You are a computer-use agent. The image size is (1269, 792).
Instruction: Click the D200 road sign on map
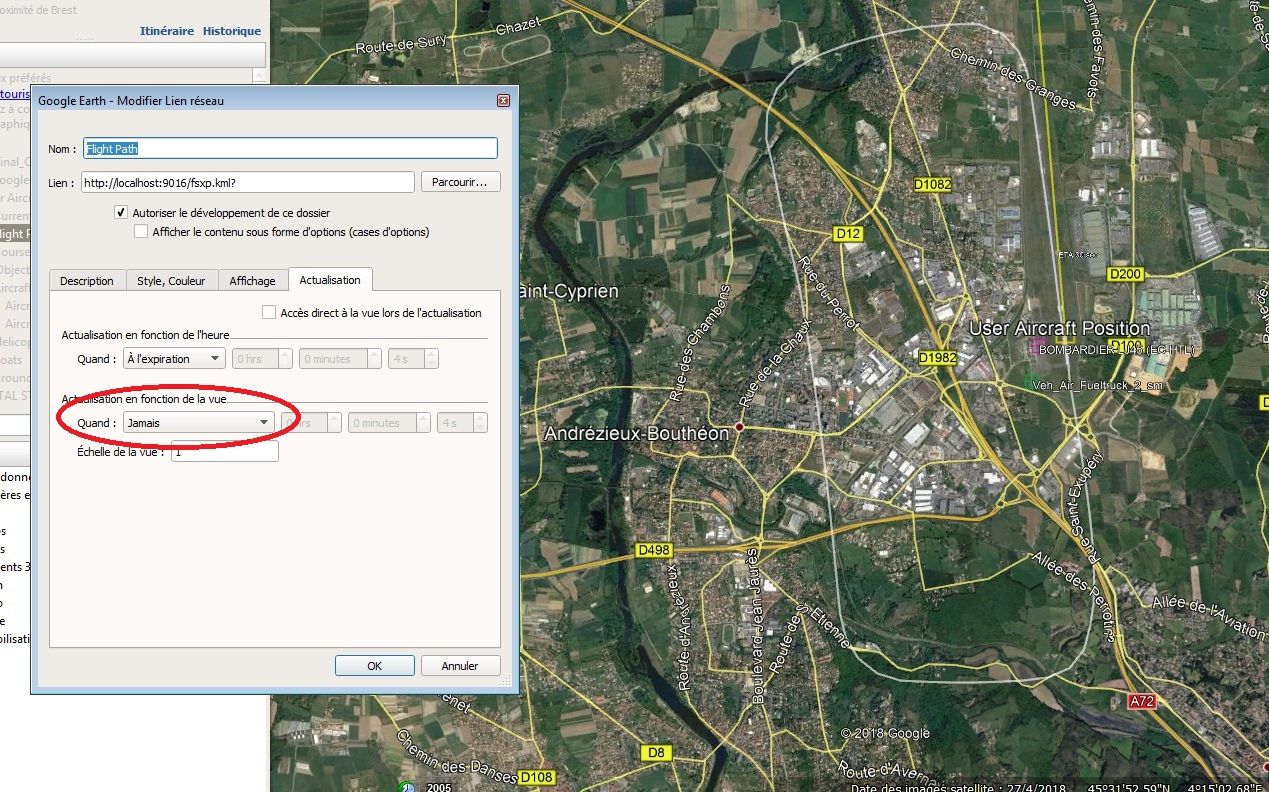point(1125,274)
